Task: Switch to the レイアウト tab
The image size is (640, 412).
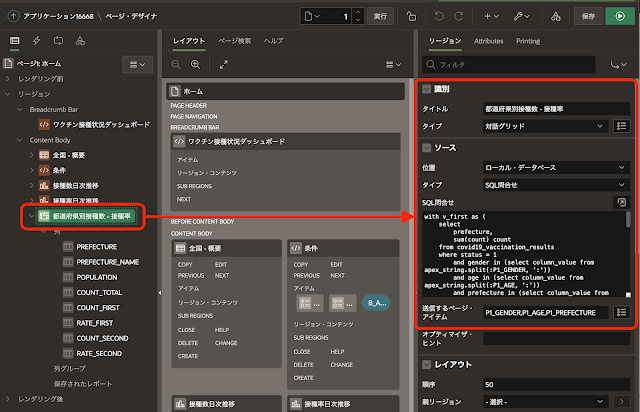Action: coord(189,41)
